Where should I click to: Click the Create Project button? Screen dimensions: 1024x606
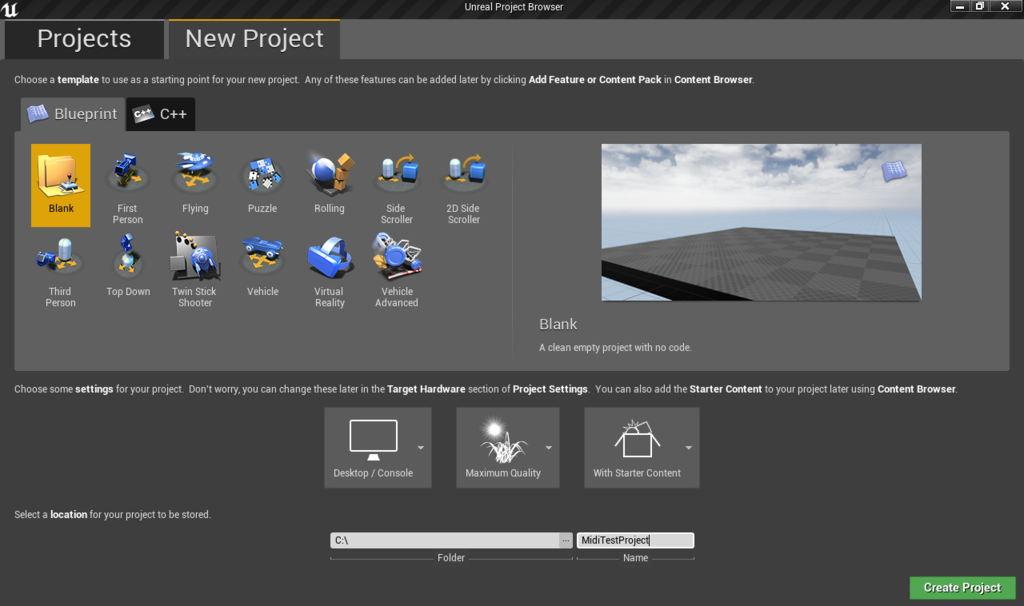click(962, 588)
